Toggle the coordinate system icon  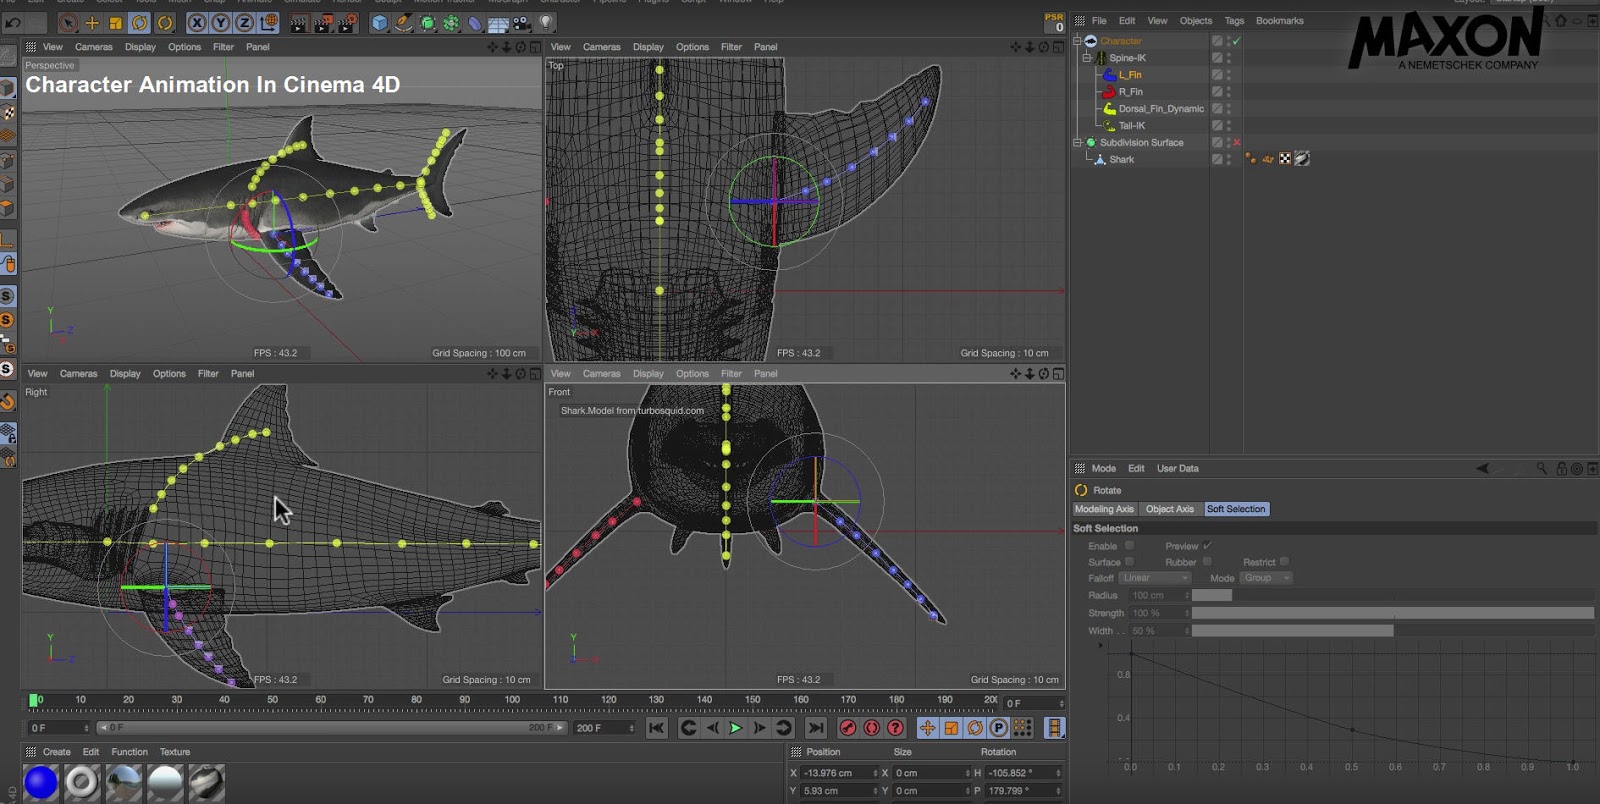click(x=268, y=22)
